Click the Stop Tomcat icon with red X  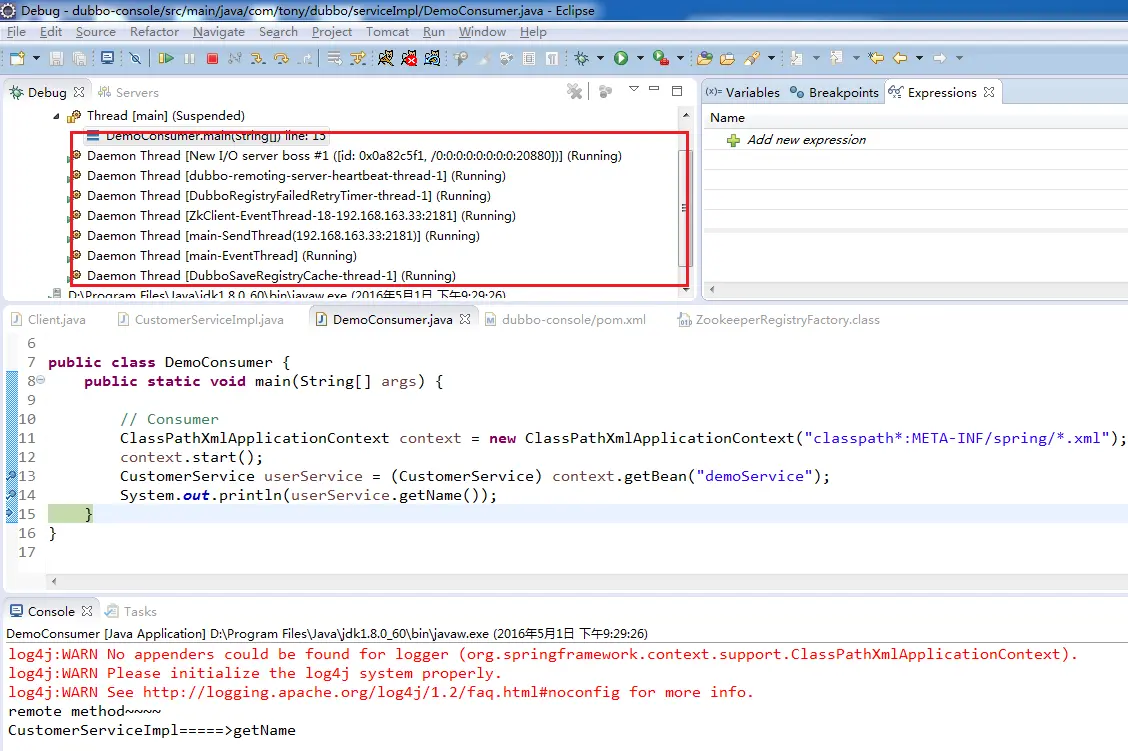click(x=409, y=58)
